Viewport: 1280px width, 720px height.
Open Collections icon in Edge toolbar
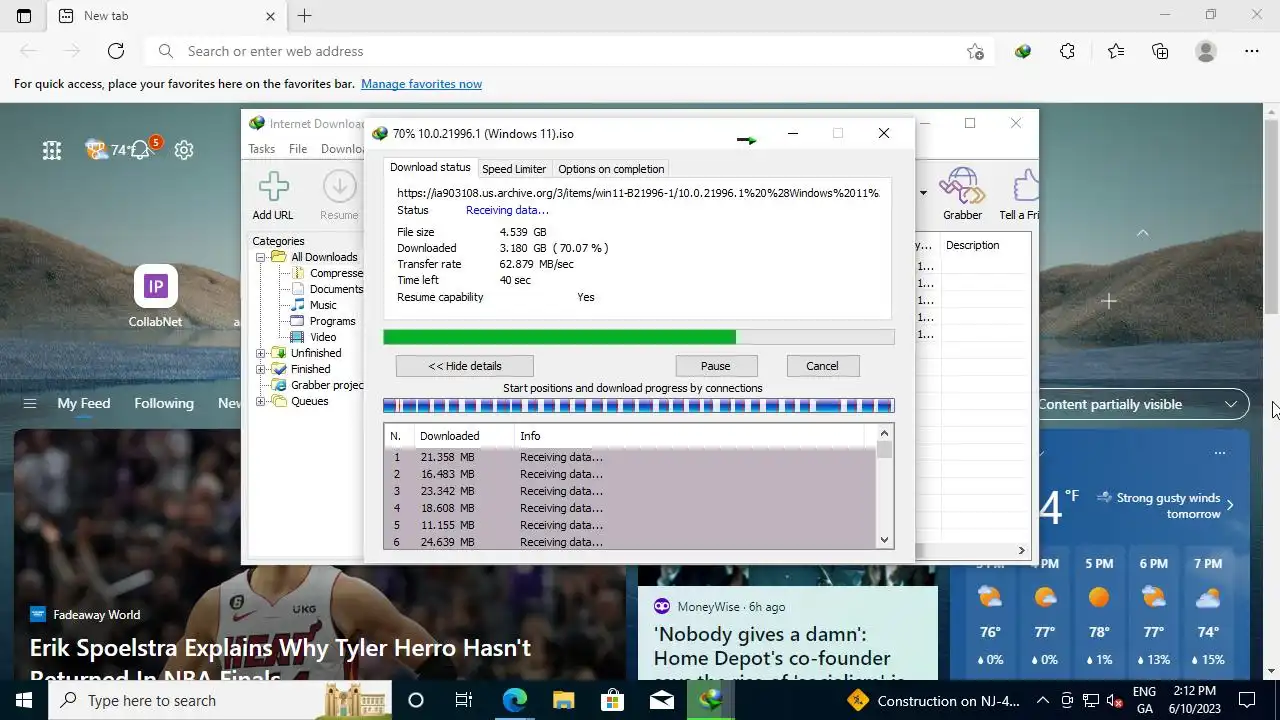pyautogui.click(x=1160, y=51)
